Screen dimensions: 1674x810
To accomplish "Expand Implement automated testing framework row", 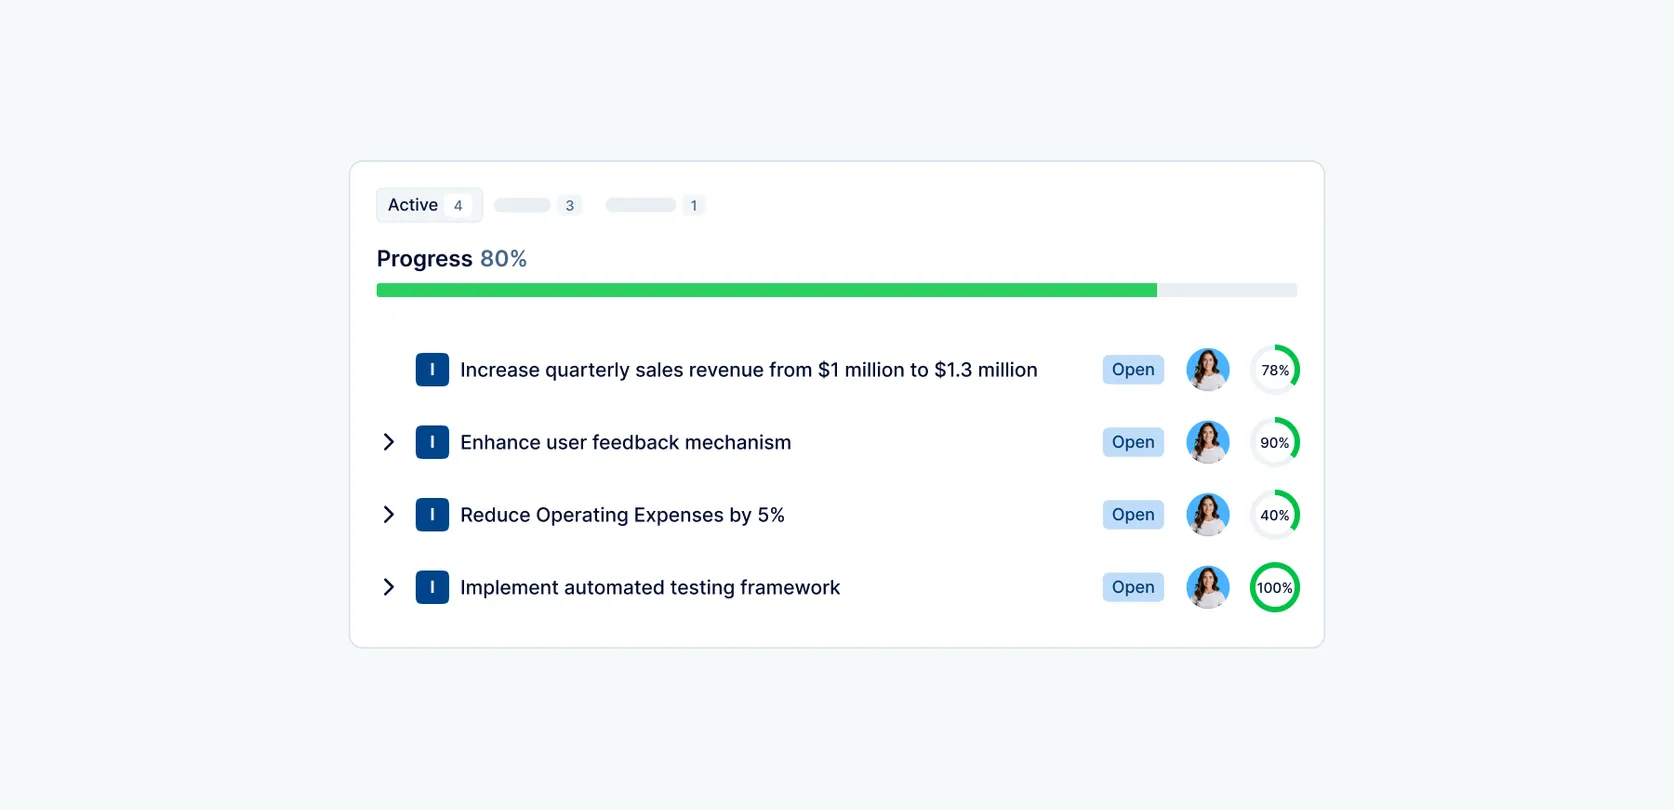I will pos(389,587).
